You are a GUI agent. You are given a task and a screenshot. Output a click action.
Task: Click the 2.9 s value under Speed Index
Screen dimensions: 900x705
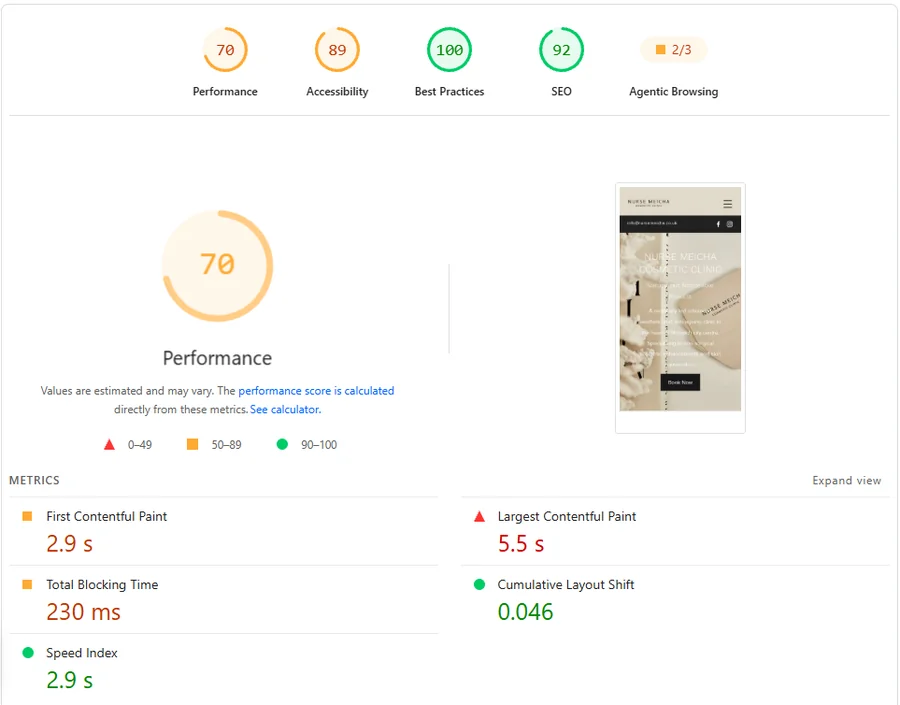point(69,680)
